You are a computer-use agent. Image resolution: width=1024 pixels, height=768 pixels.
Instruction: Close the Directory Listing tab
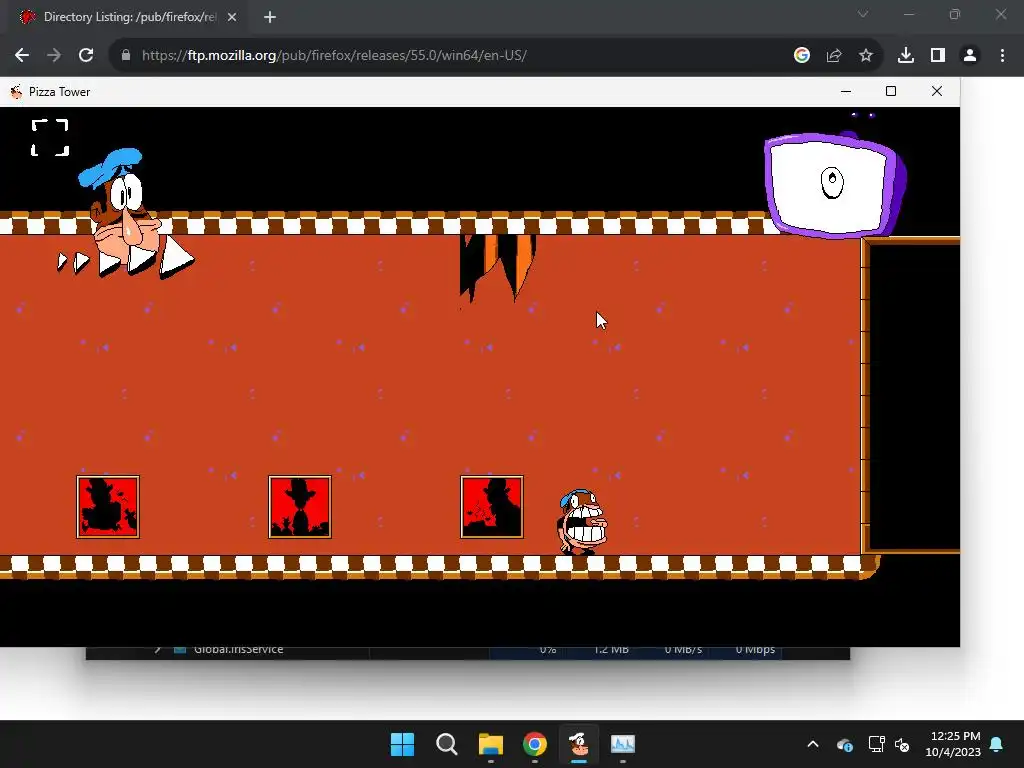pyautogui.click(x=232, y=17)
